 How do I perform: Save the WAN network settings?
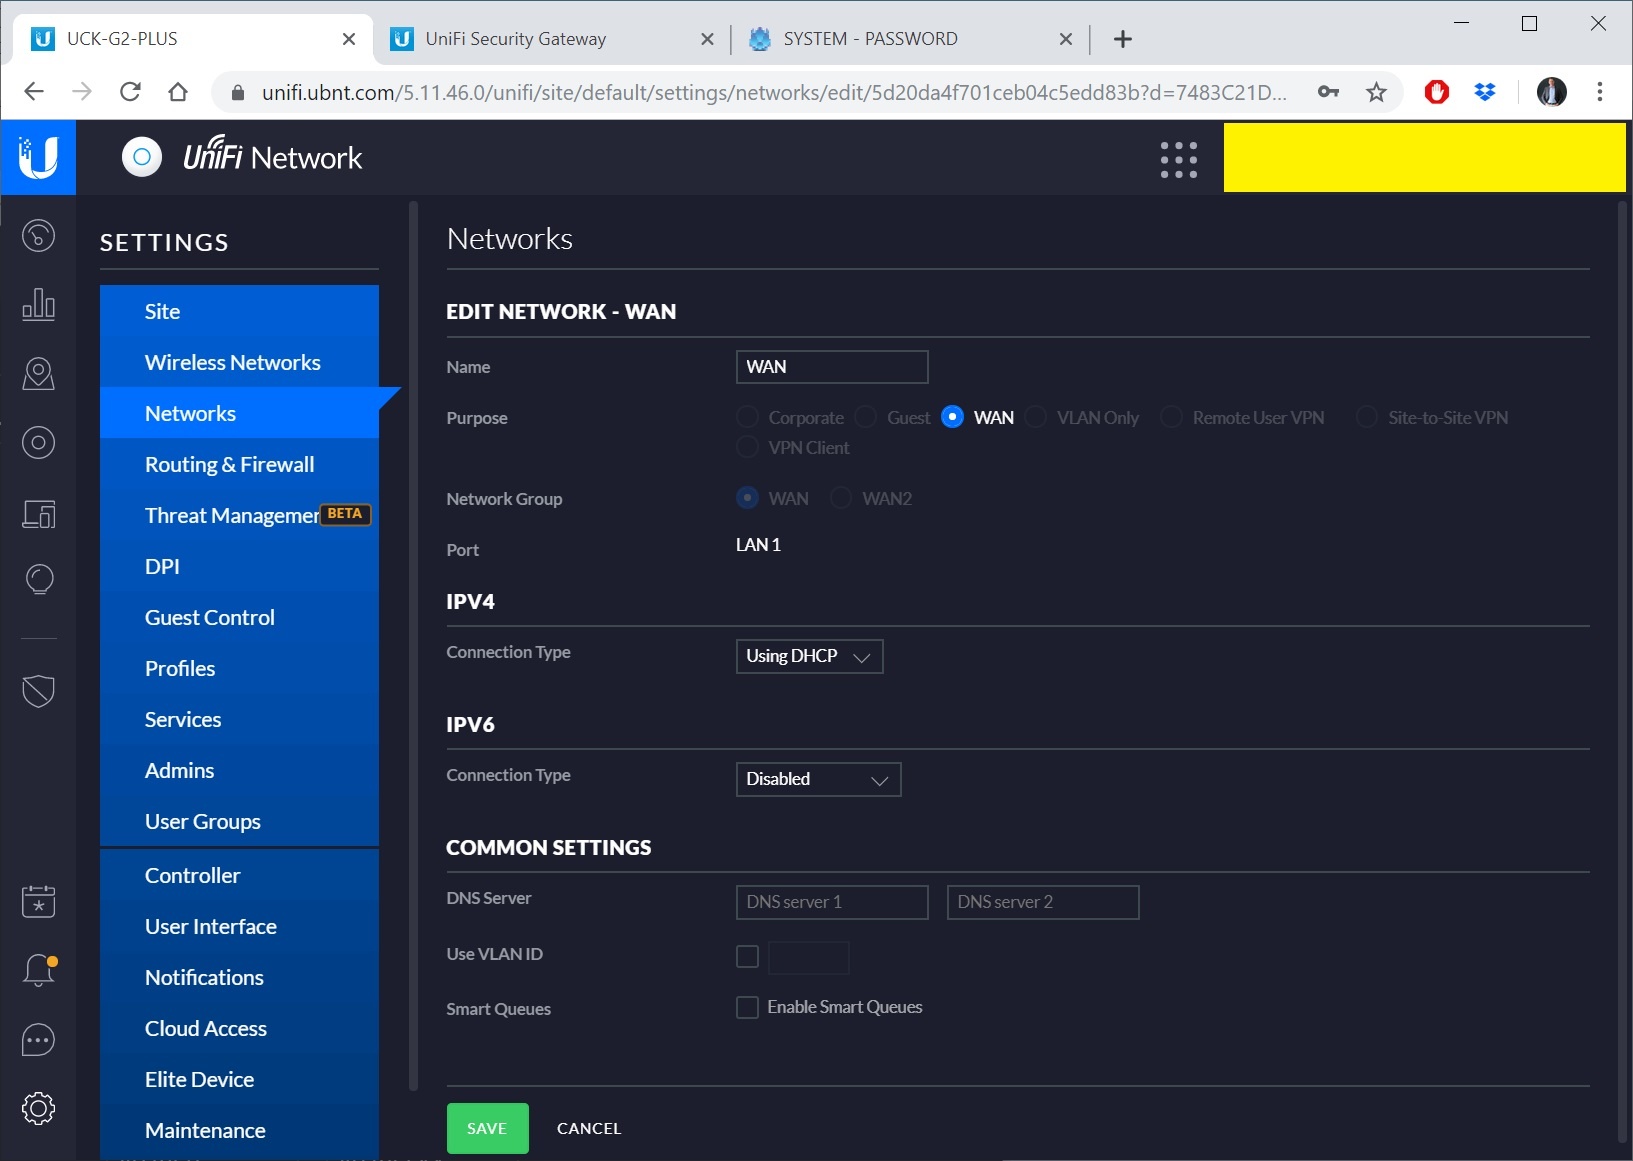[487, 1128]
